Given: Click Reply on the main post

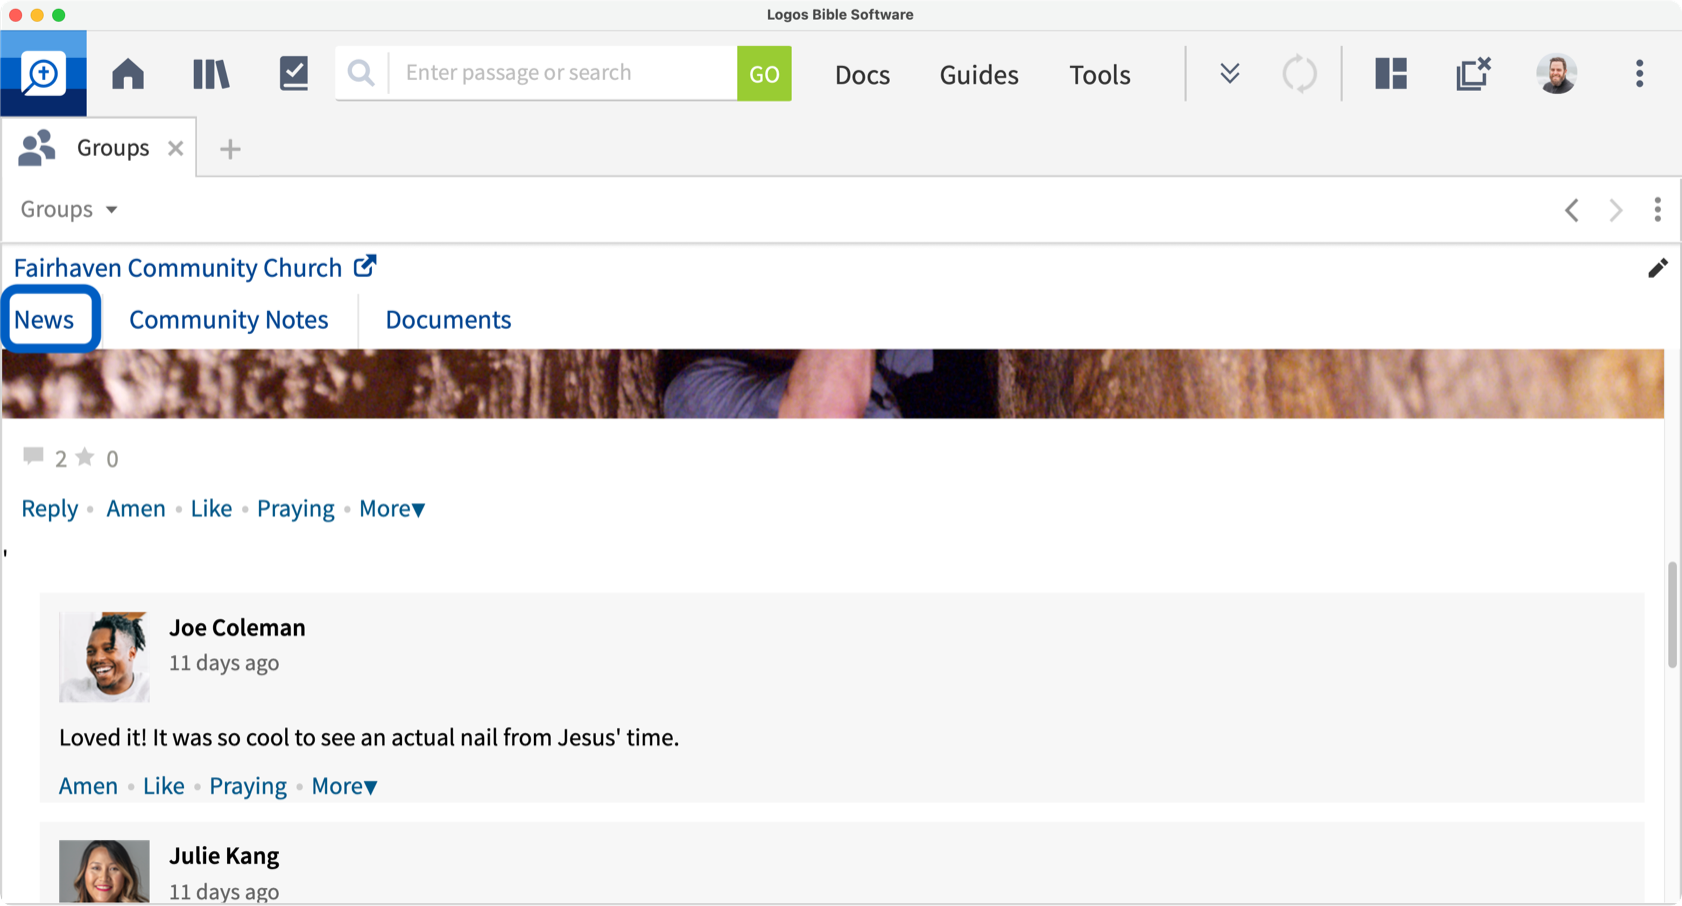Looking at the screenshot, I should point(49,508).
